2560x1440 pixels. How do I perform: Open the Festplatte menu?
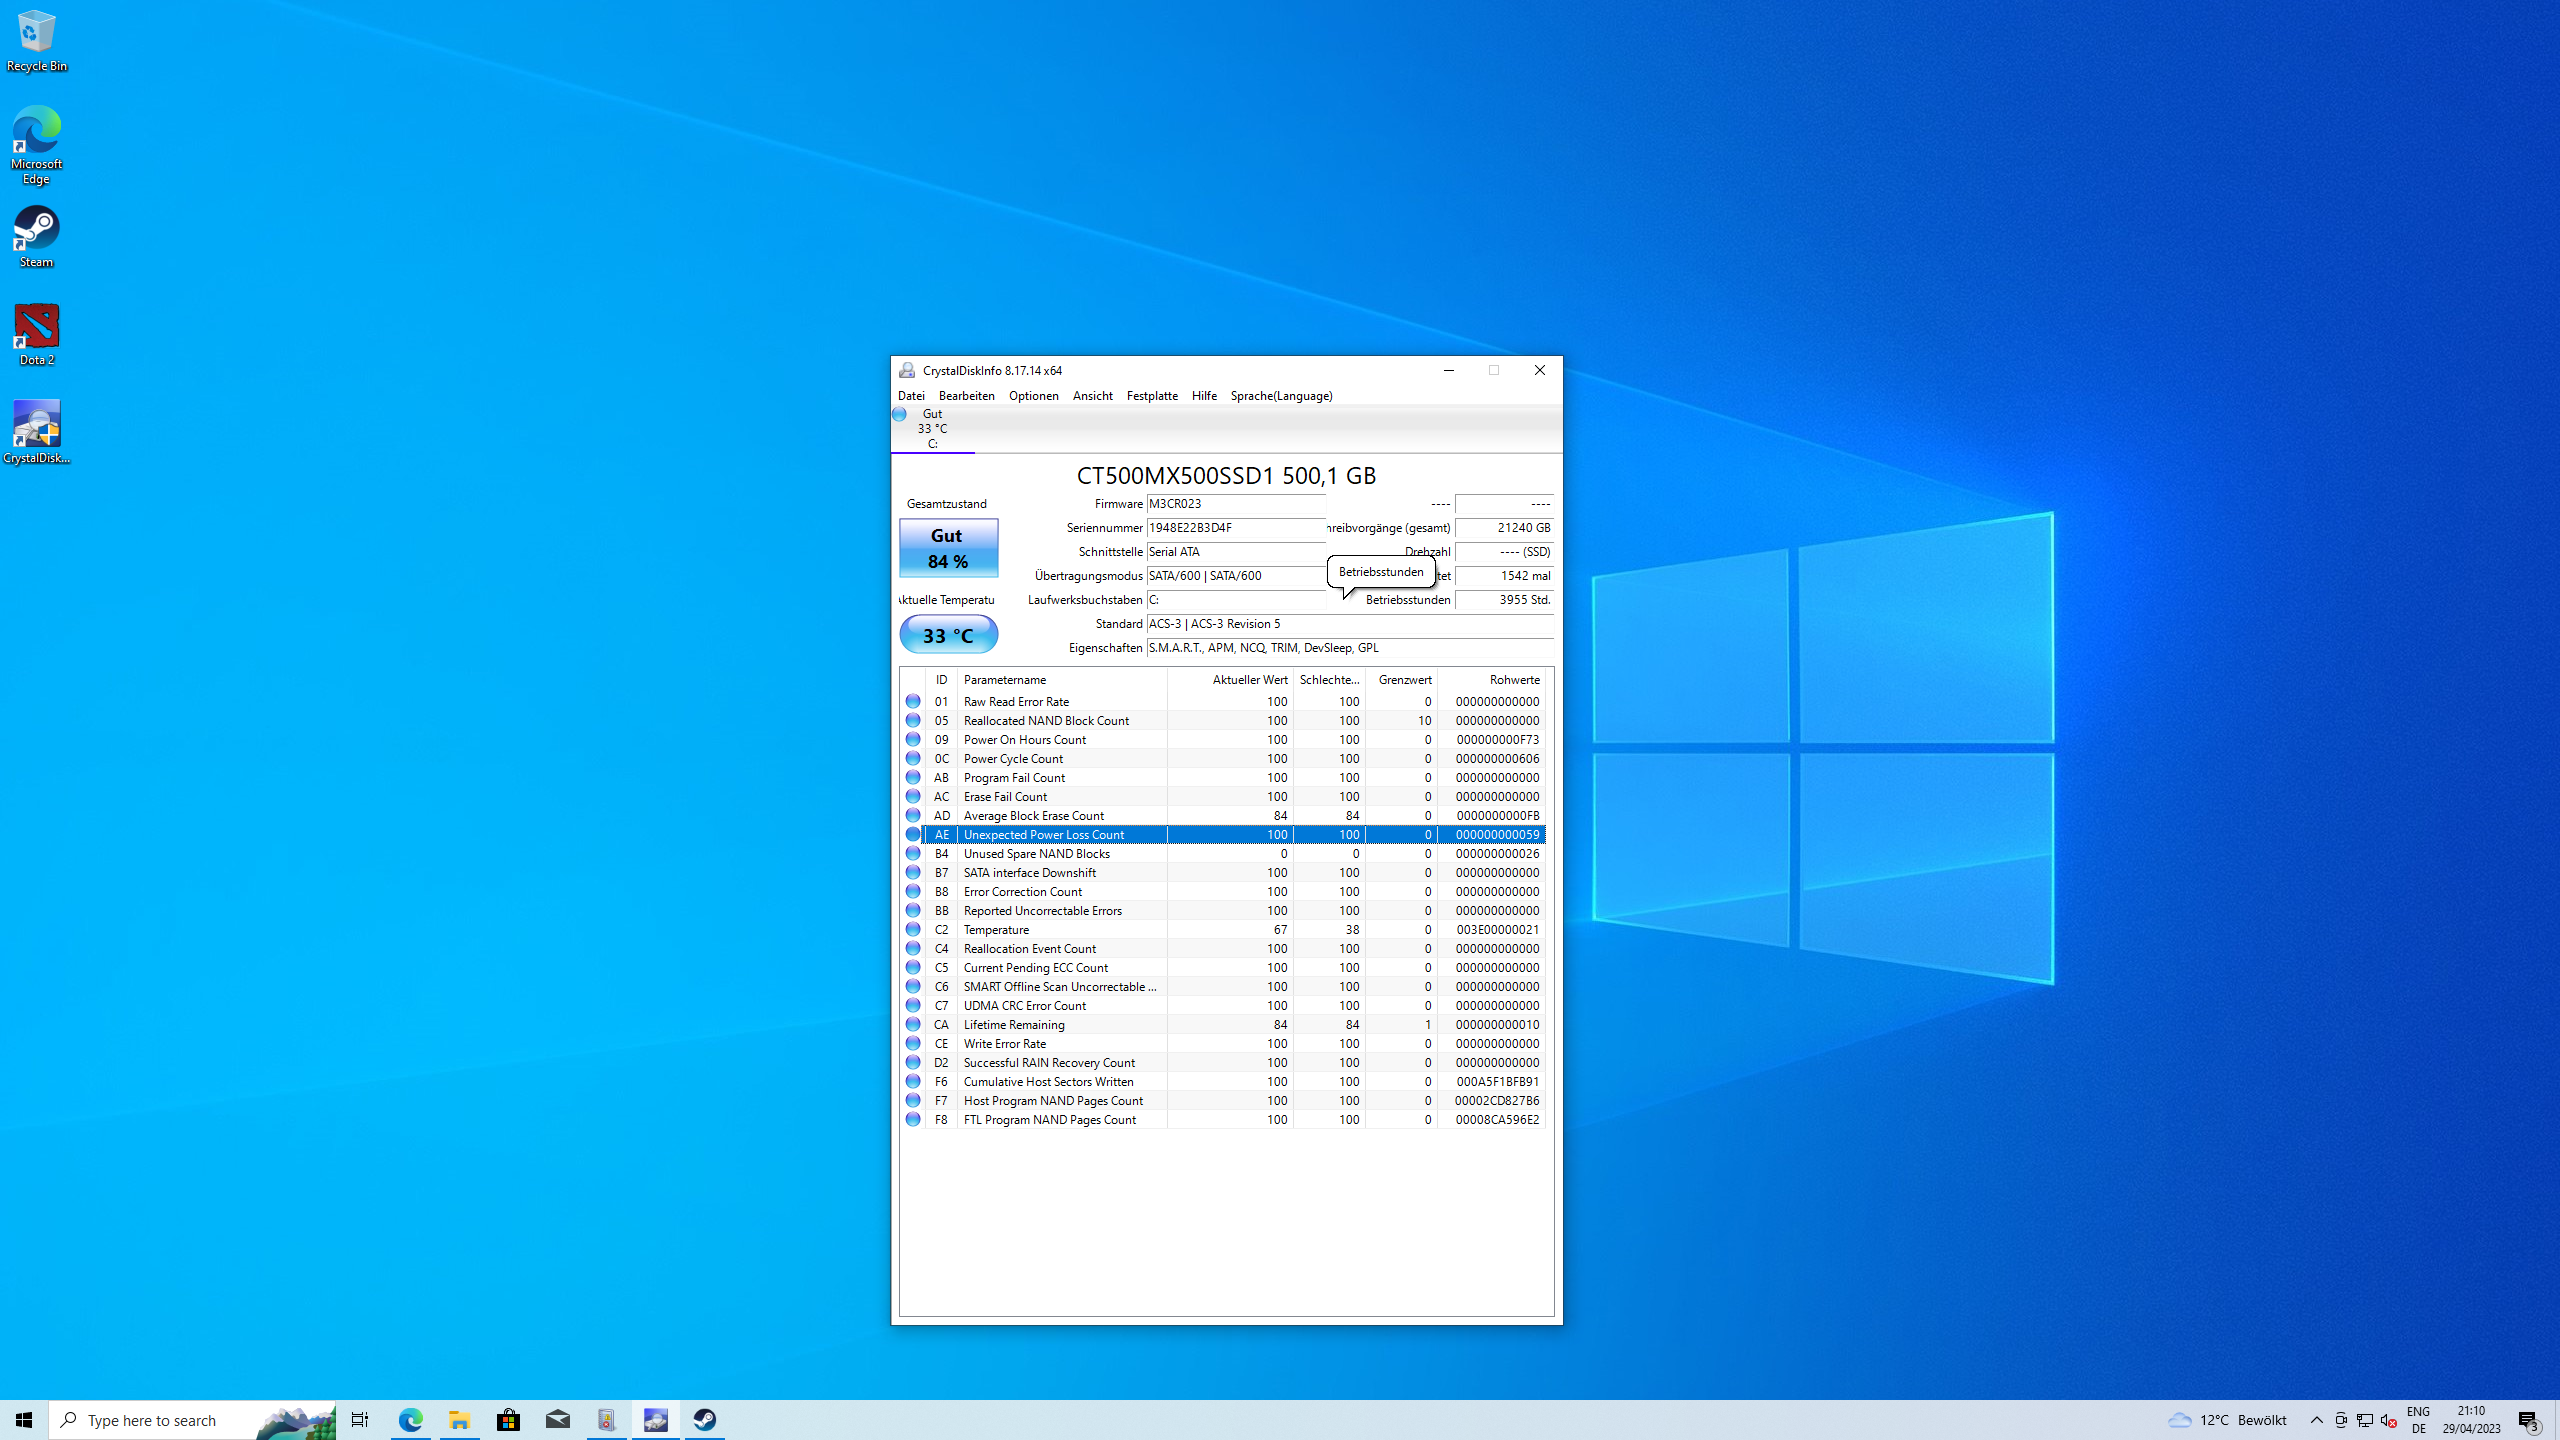click(1152, 396)
